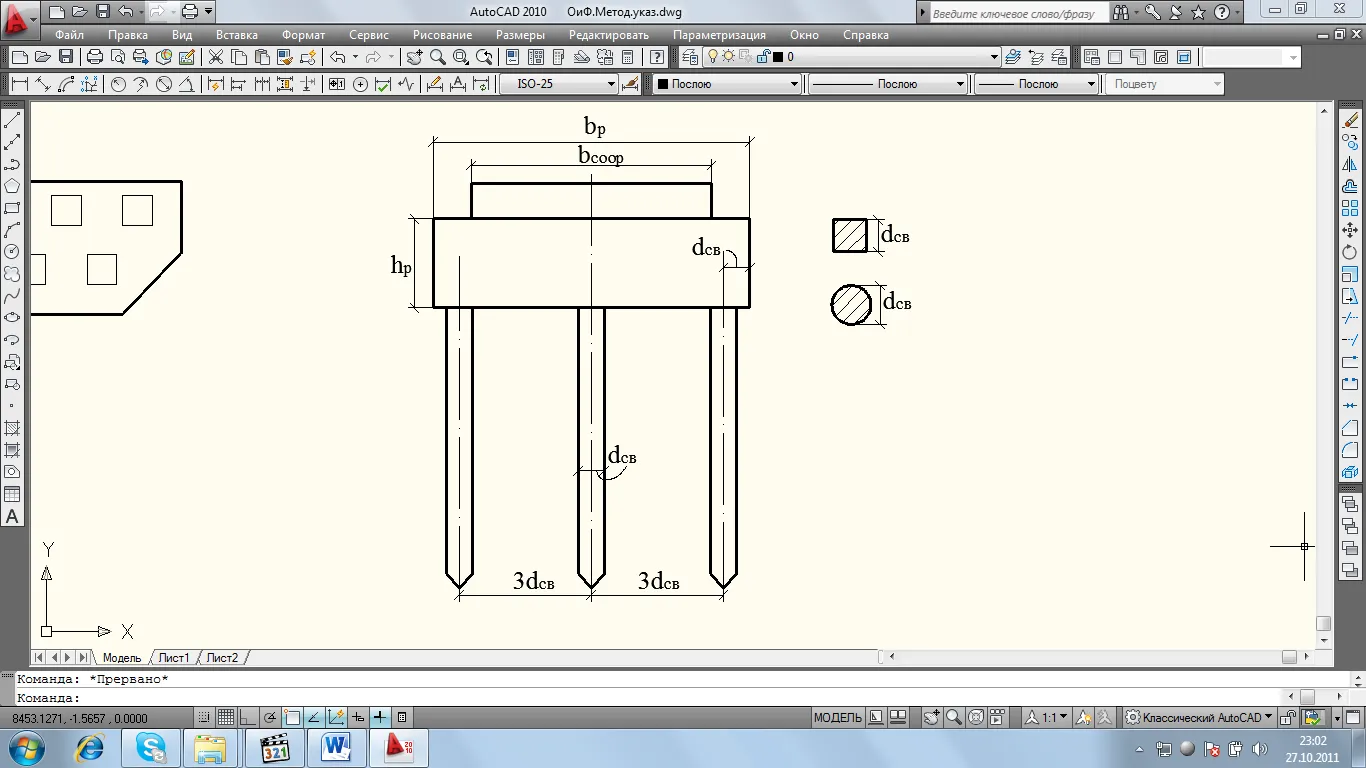Screen dimensions: 1366x768
Task: Open the lineweight Послою dropdown
Action: pos(1036,84)
